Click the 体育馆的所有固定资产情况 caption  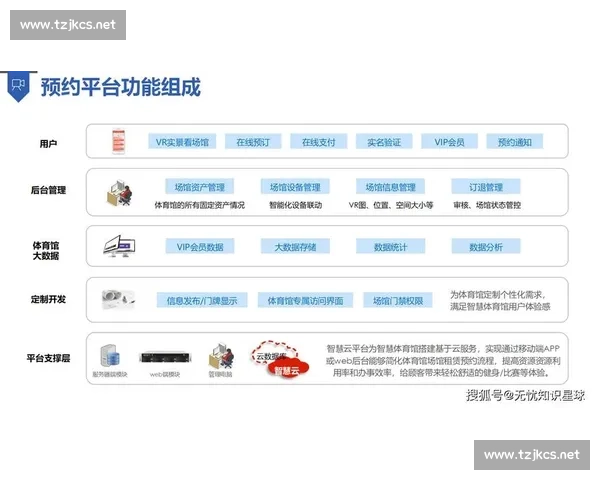tap(199, 205)
